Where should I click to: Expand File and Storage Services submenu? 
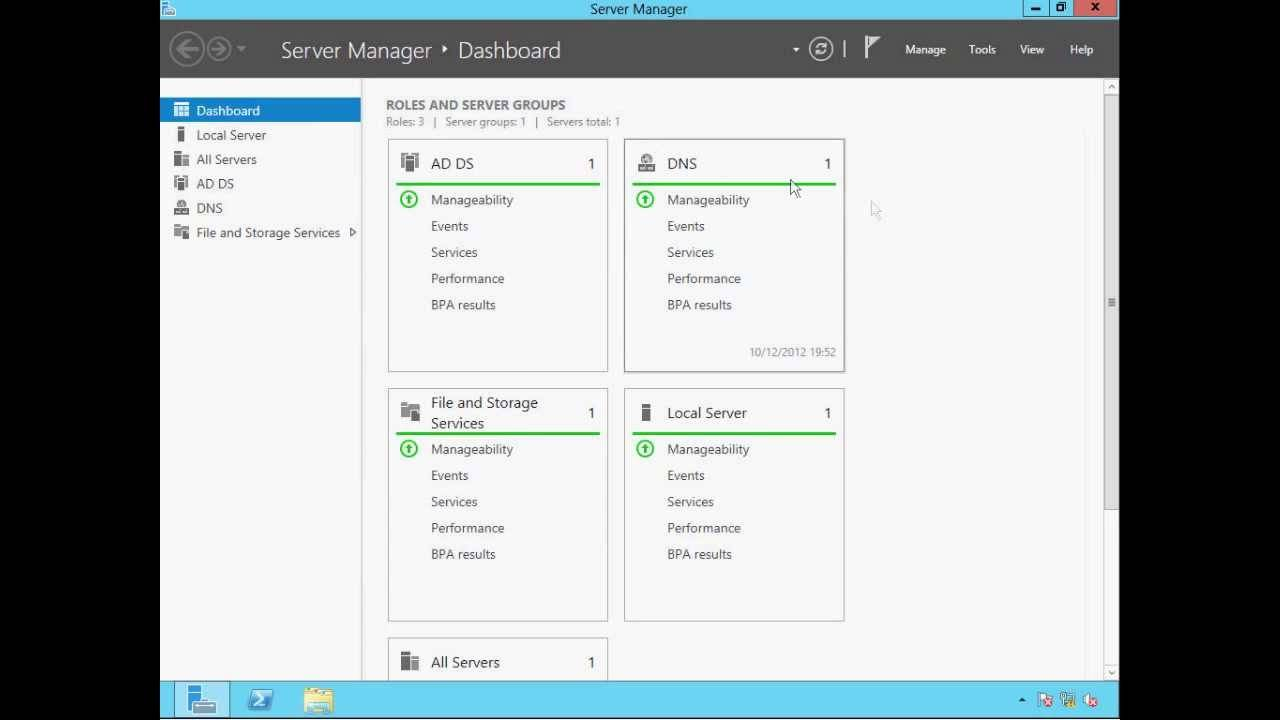[352, 233]
